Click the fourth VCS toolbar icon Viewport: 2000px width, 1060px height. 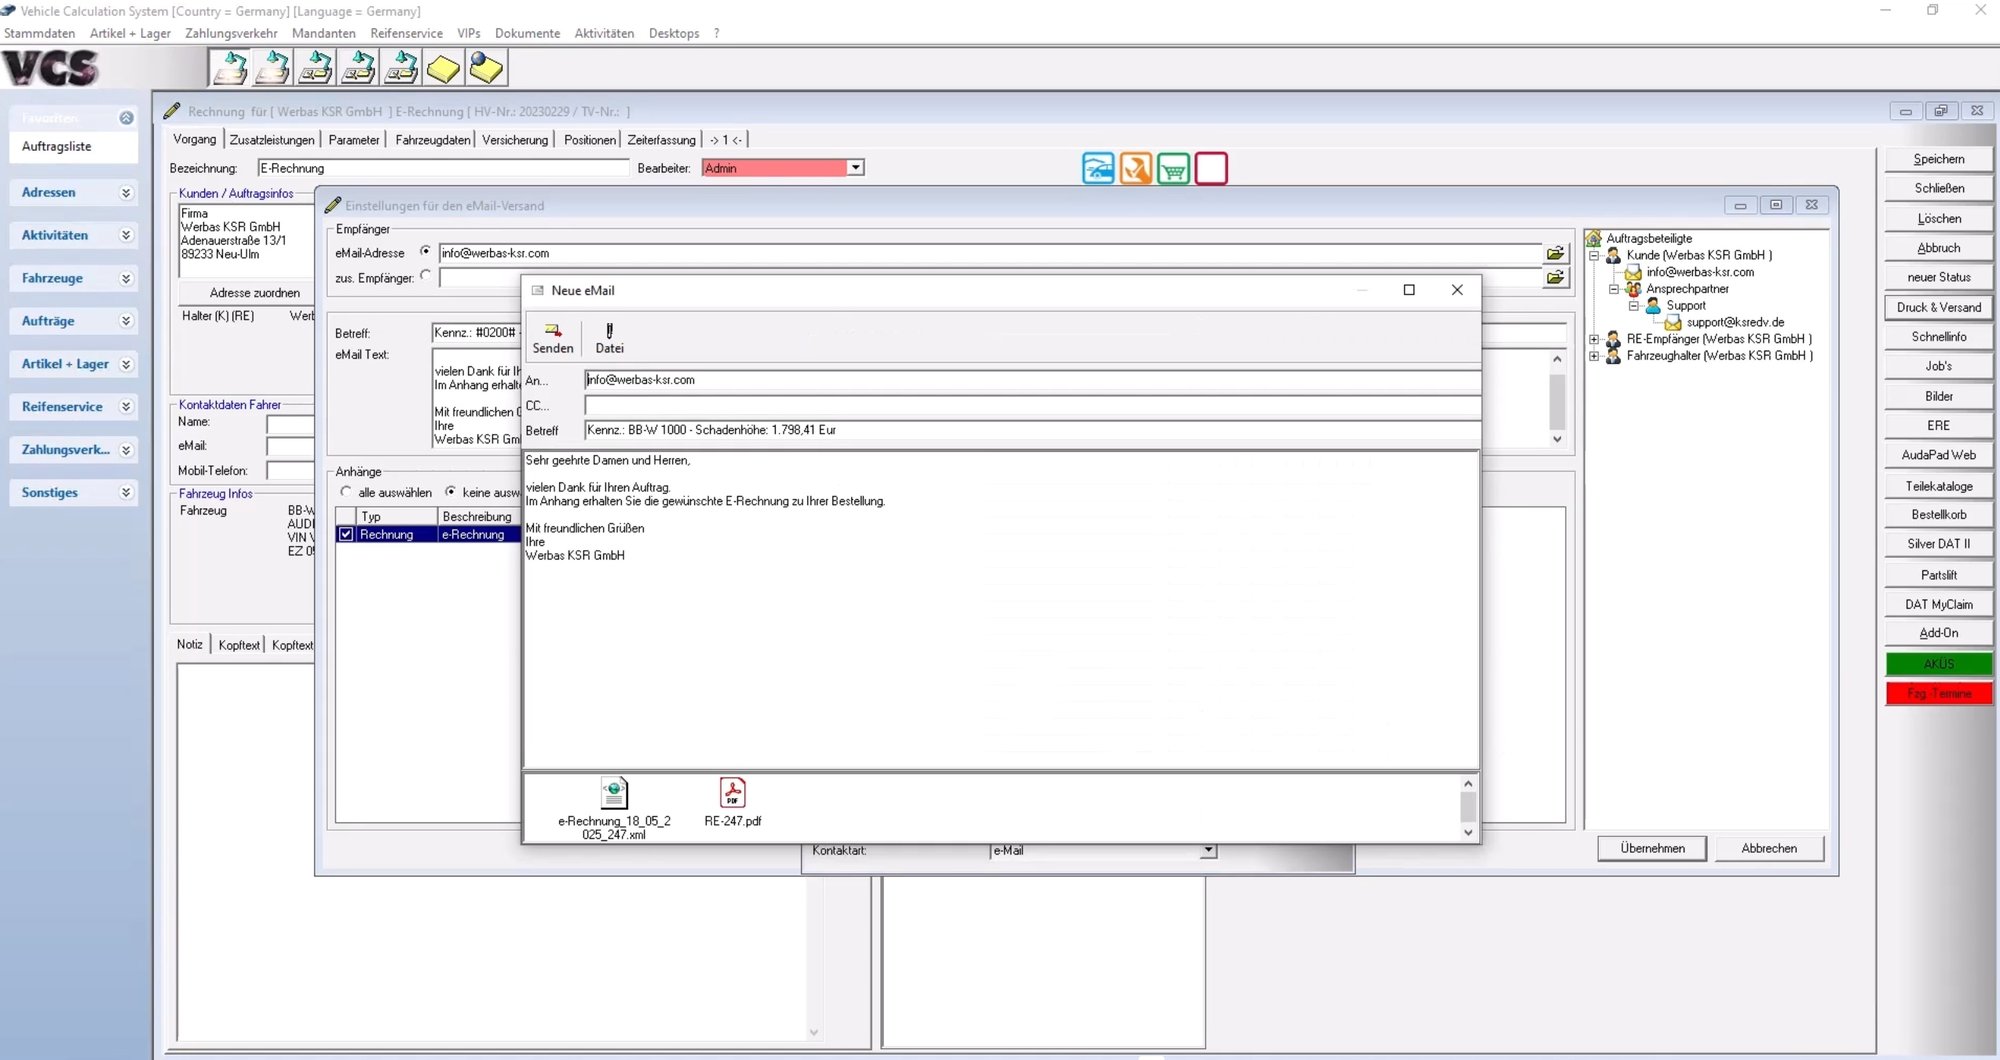click(x=359, y=68)
